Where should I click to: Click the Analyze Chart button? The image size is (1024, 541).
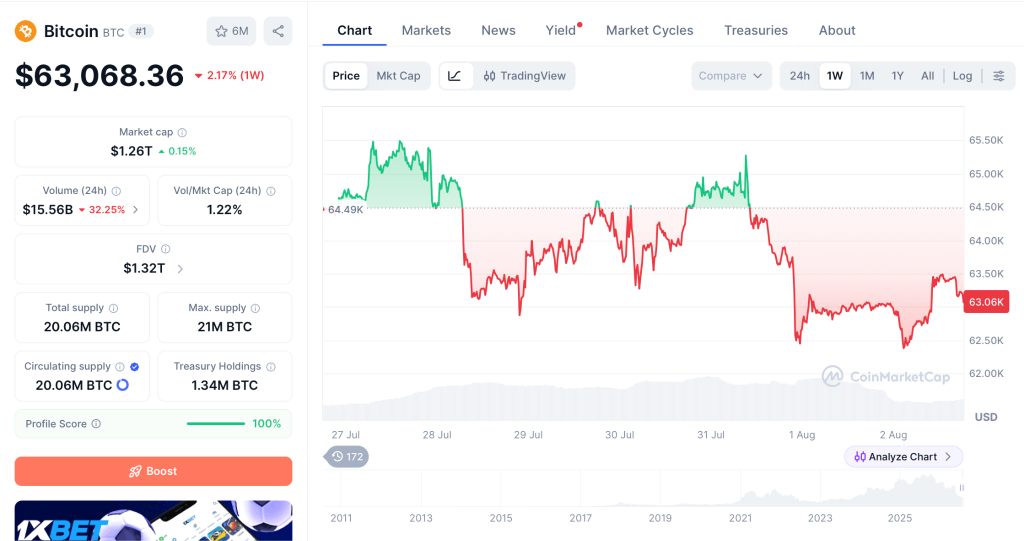coord(903,457)
